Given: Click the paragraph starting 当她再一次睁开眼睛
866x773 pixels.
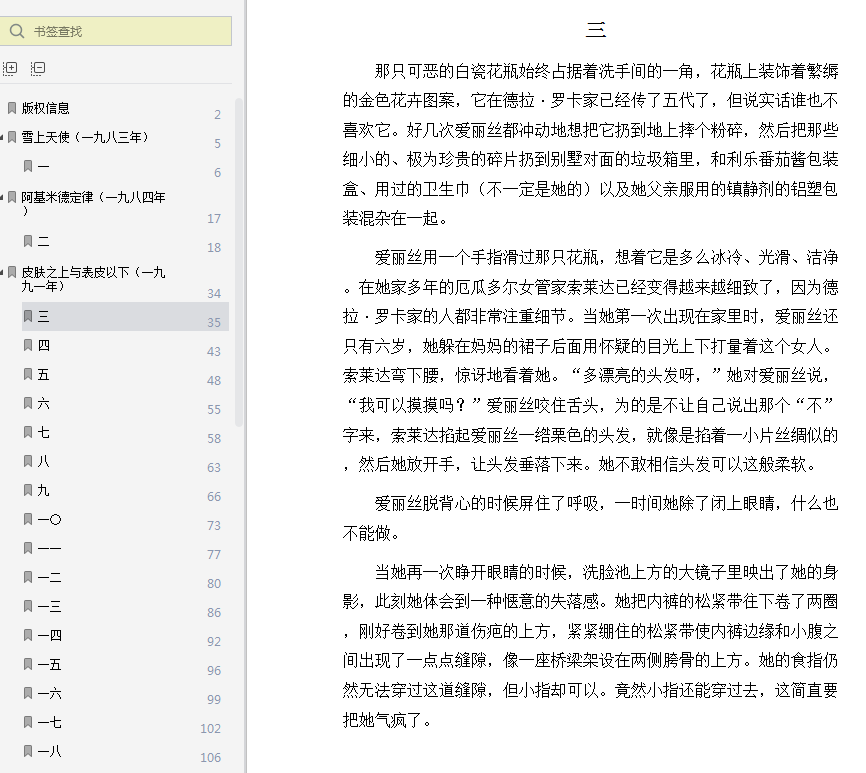Looking at the screenshot, I should tap(590, 646).
